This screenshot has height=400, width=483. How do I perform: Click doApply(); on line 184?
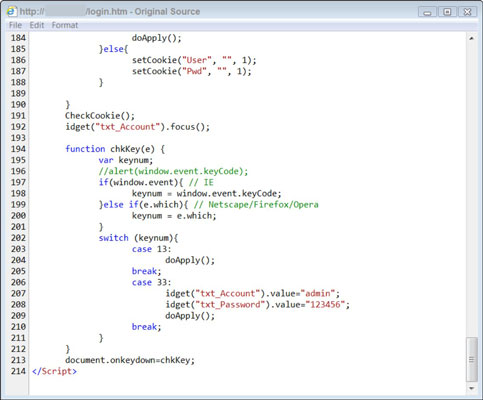(x=157, y=38)
